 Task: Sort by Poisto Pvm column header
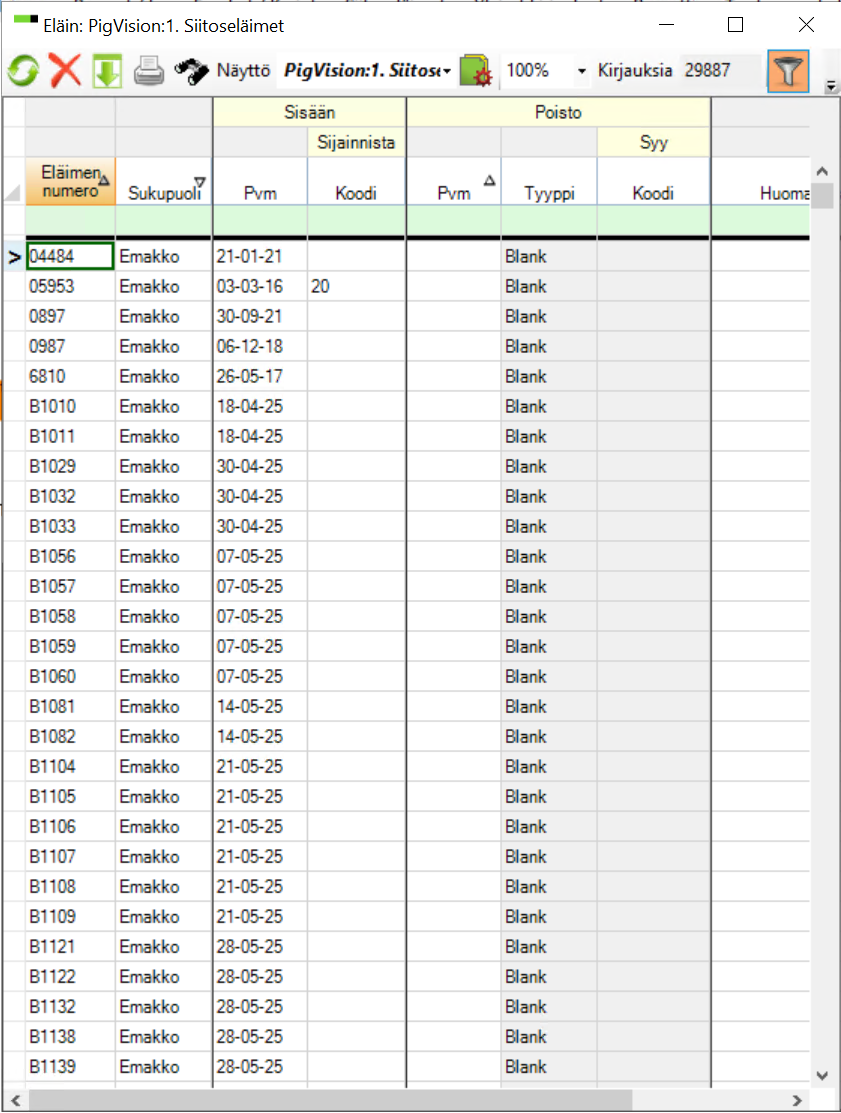point(454,182)
